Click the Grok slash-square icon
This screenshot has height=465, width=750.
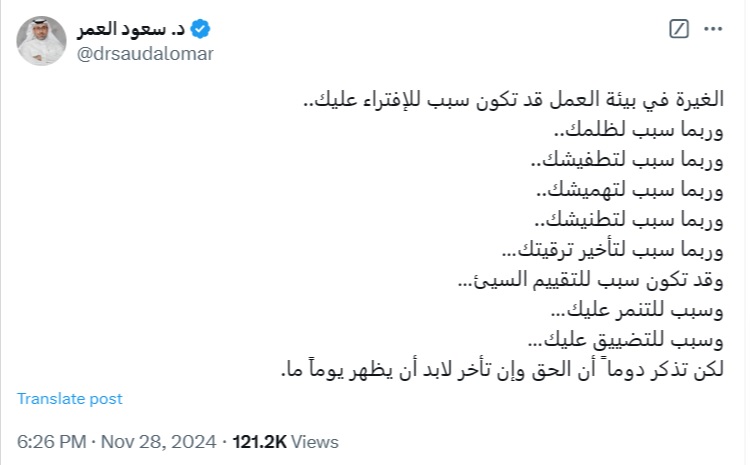tap(679, 29)
